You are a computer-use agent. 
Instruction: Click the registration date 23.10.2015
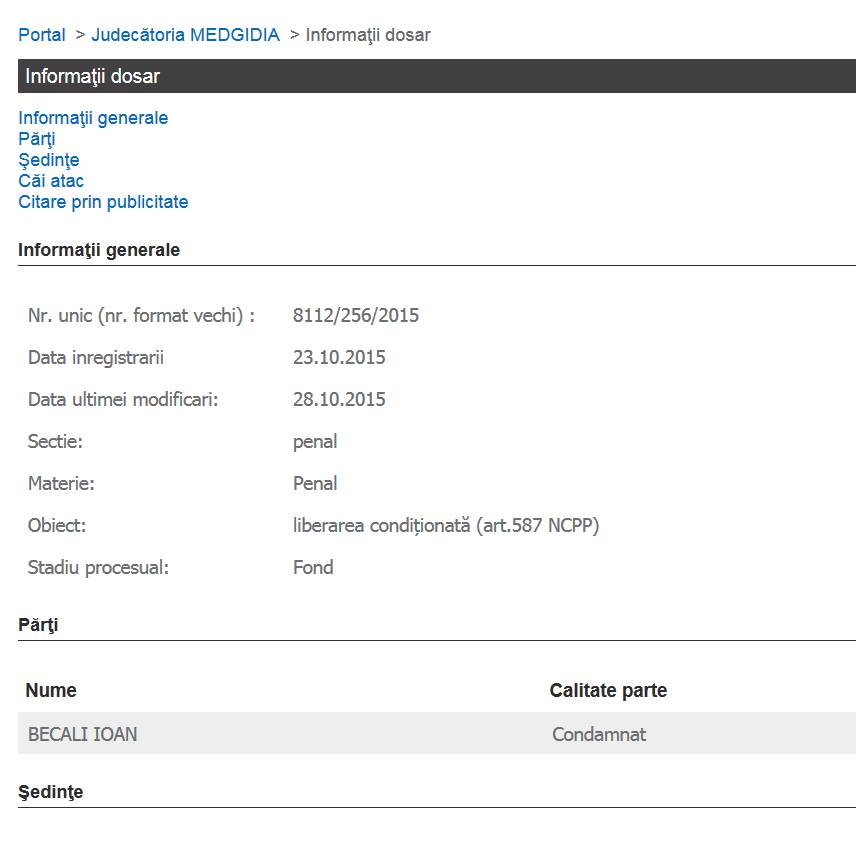tap(339, 358)
